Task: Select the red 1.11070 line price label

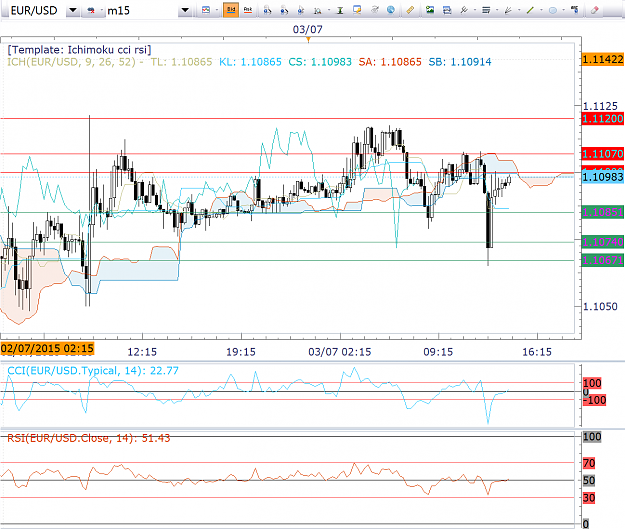Action: (x=603, y=153)
